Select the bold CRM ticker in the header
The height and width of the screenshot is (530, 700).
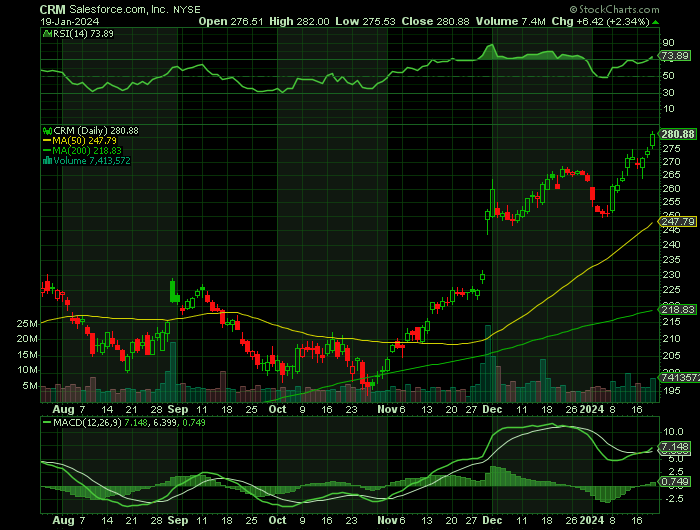(x=52, y=9)
